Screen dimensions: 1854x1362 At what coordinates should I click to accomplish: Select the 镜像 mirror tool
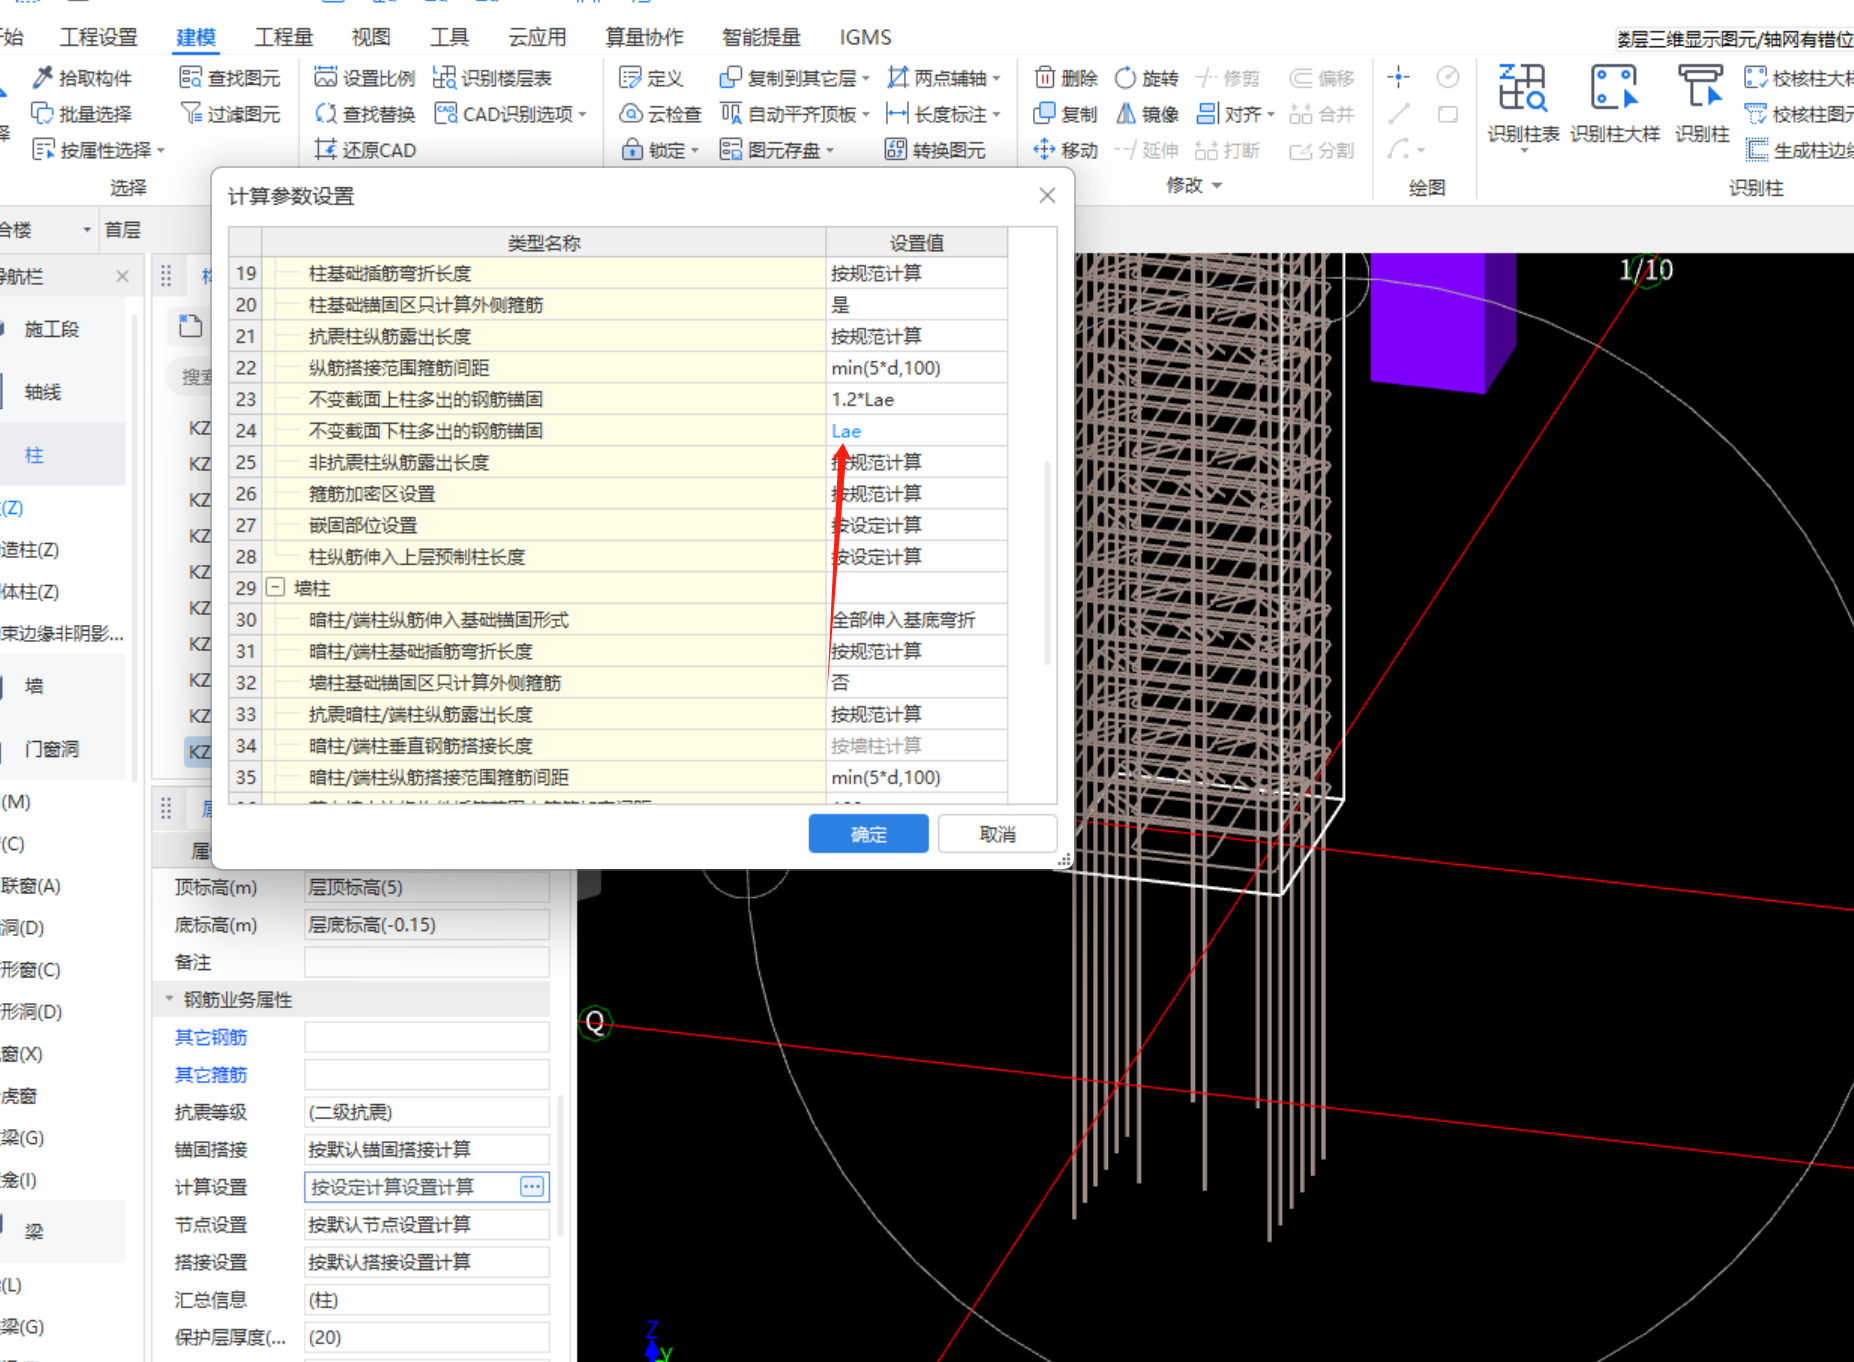pos(1147,114)
